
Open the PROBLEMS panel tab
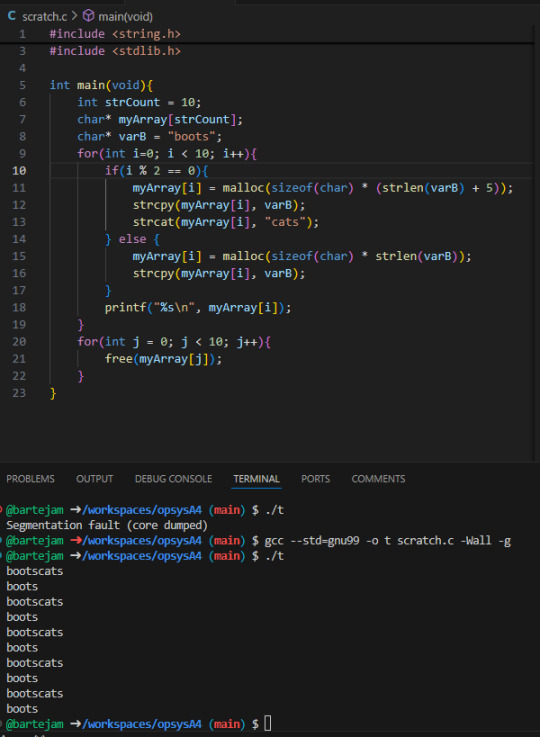click(30, 478)
